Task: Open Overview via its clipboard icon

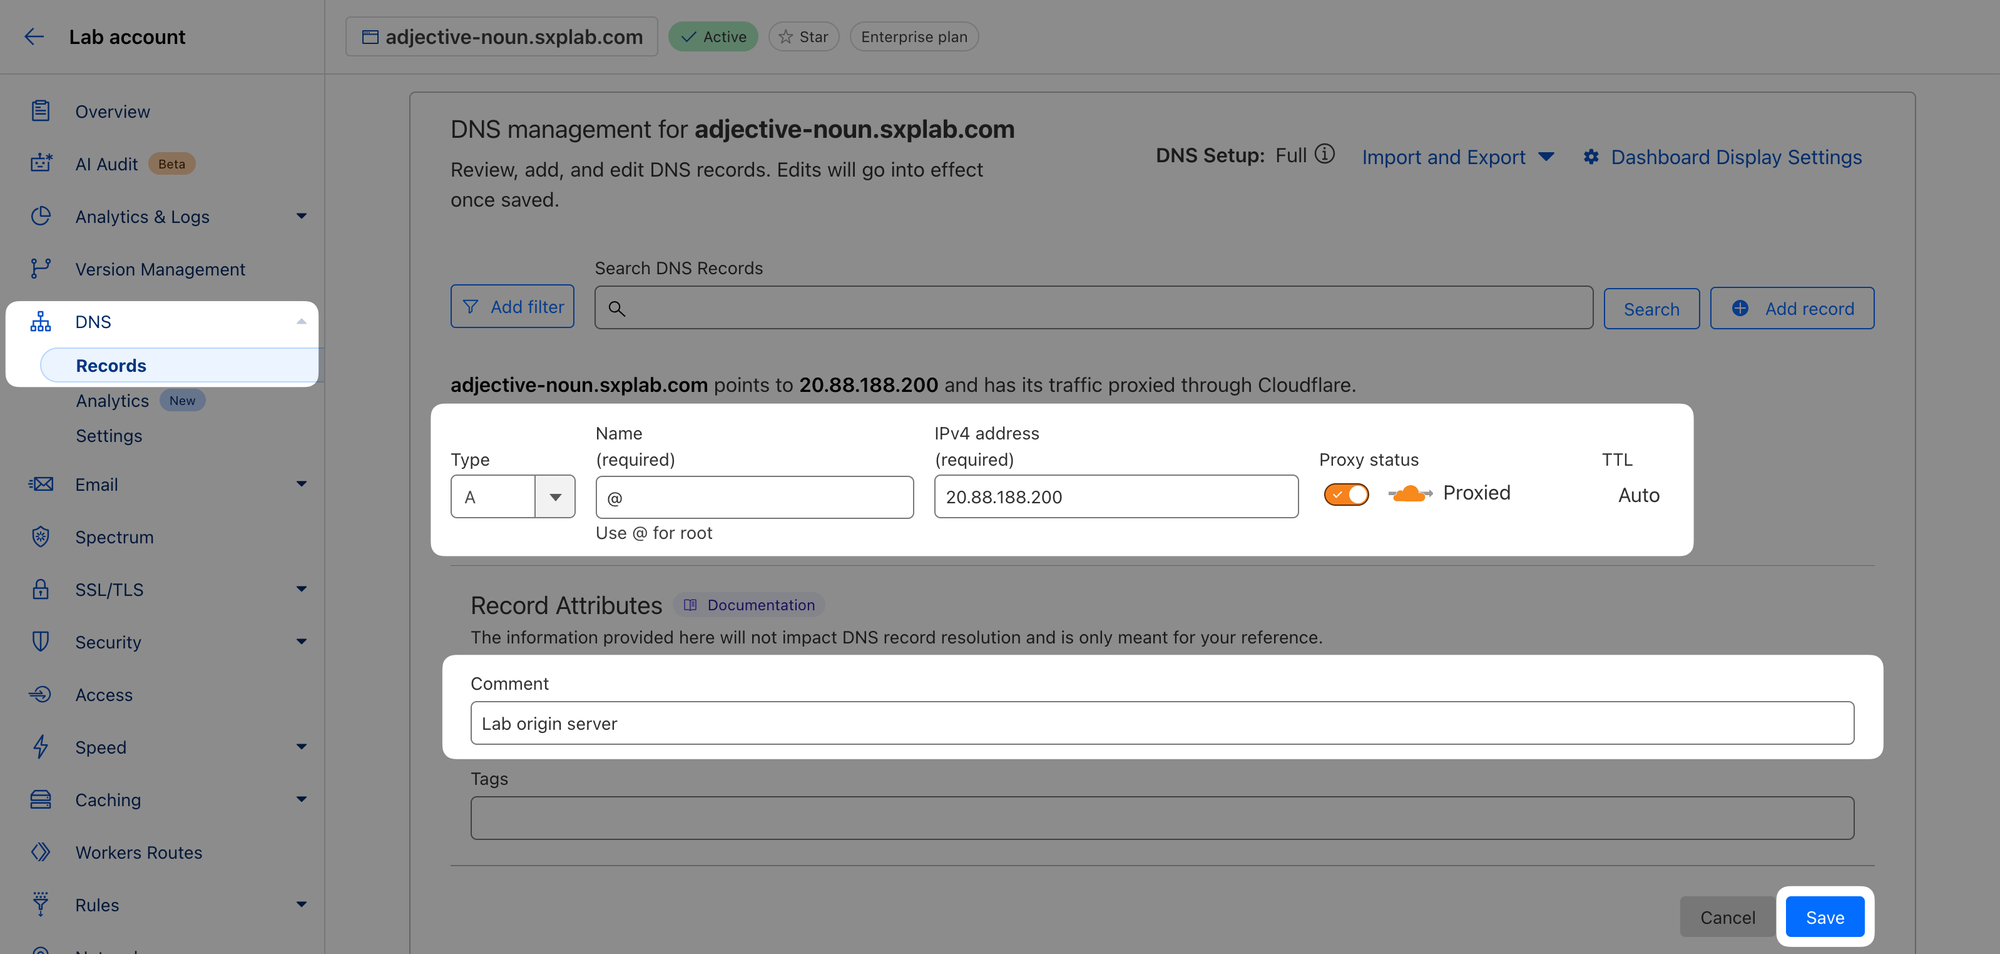Action: coord(40,111)
